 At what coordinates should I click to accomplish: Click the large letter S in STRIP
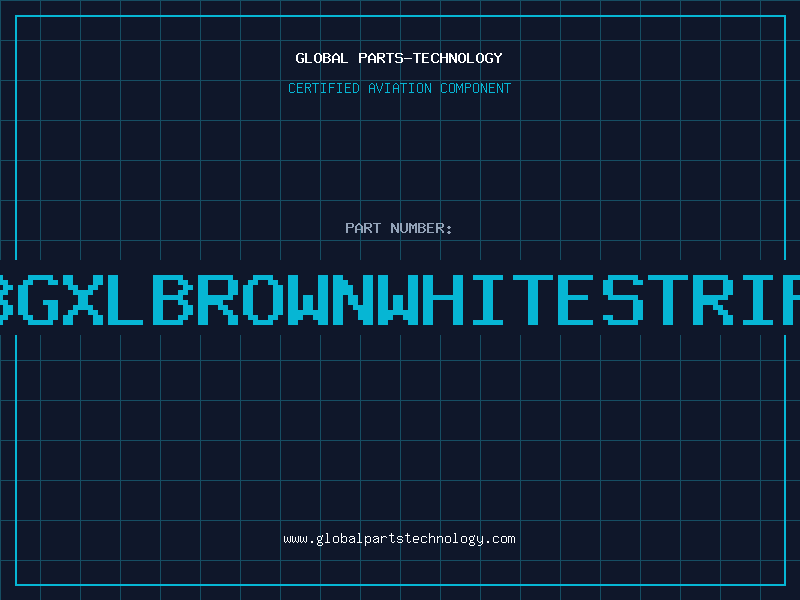[622, 300]
